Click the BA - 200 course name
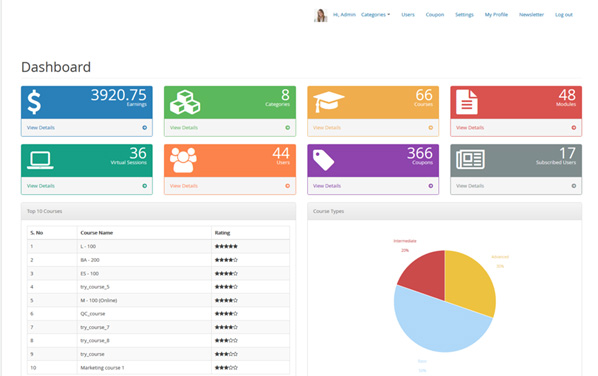Viewport: 598px width, 376px height. click(x=90, y=260)
